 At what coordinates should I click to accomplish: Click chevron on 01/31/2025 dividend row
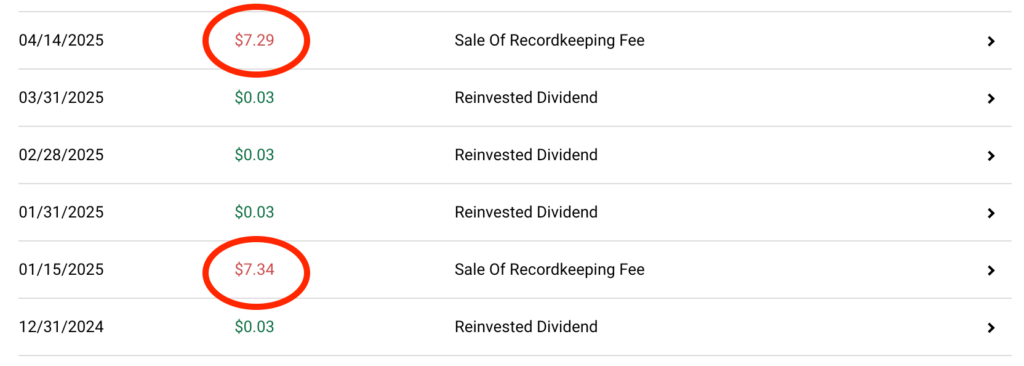[991, 213]
